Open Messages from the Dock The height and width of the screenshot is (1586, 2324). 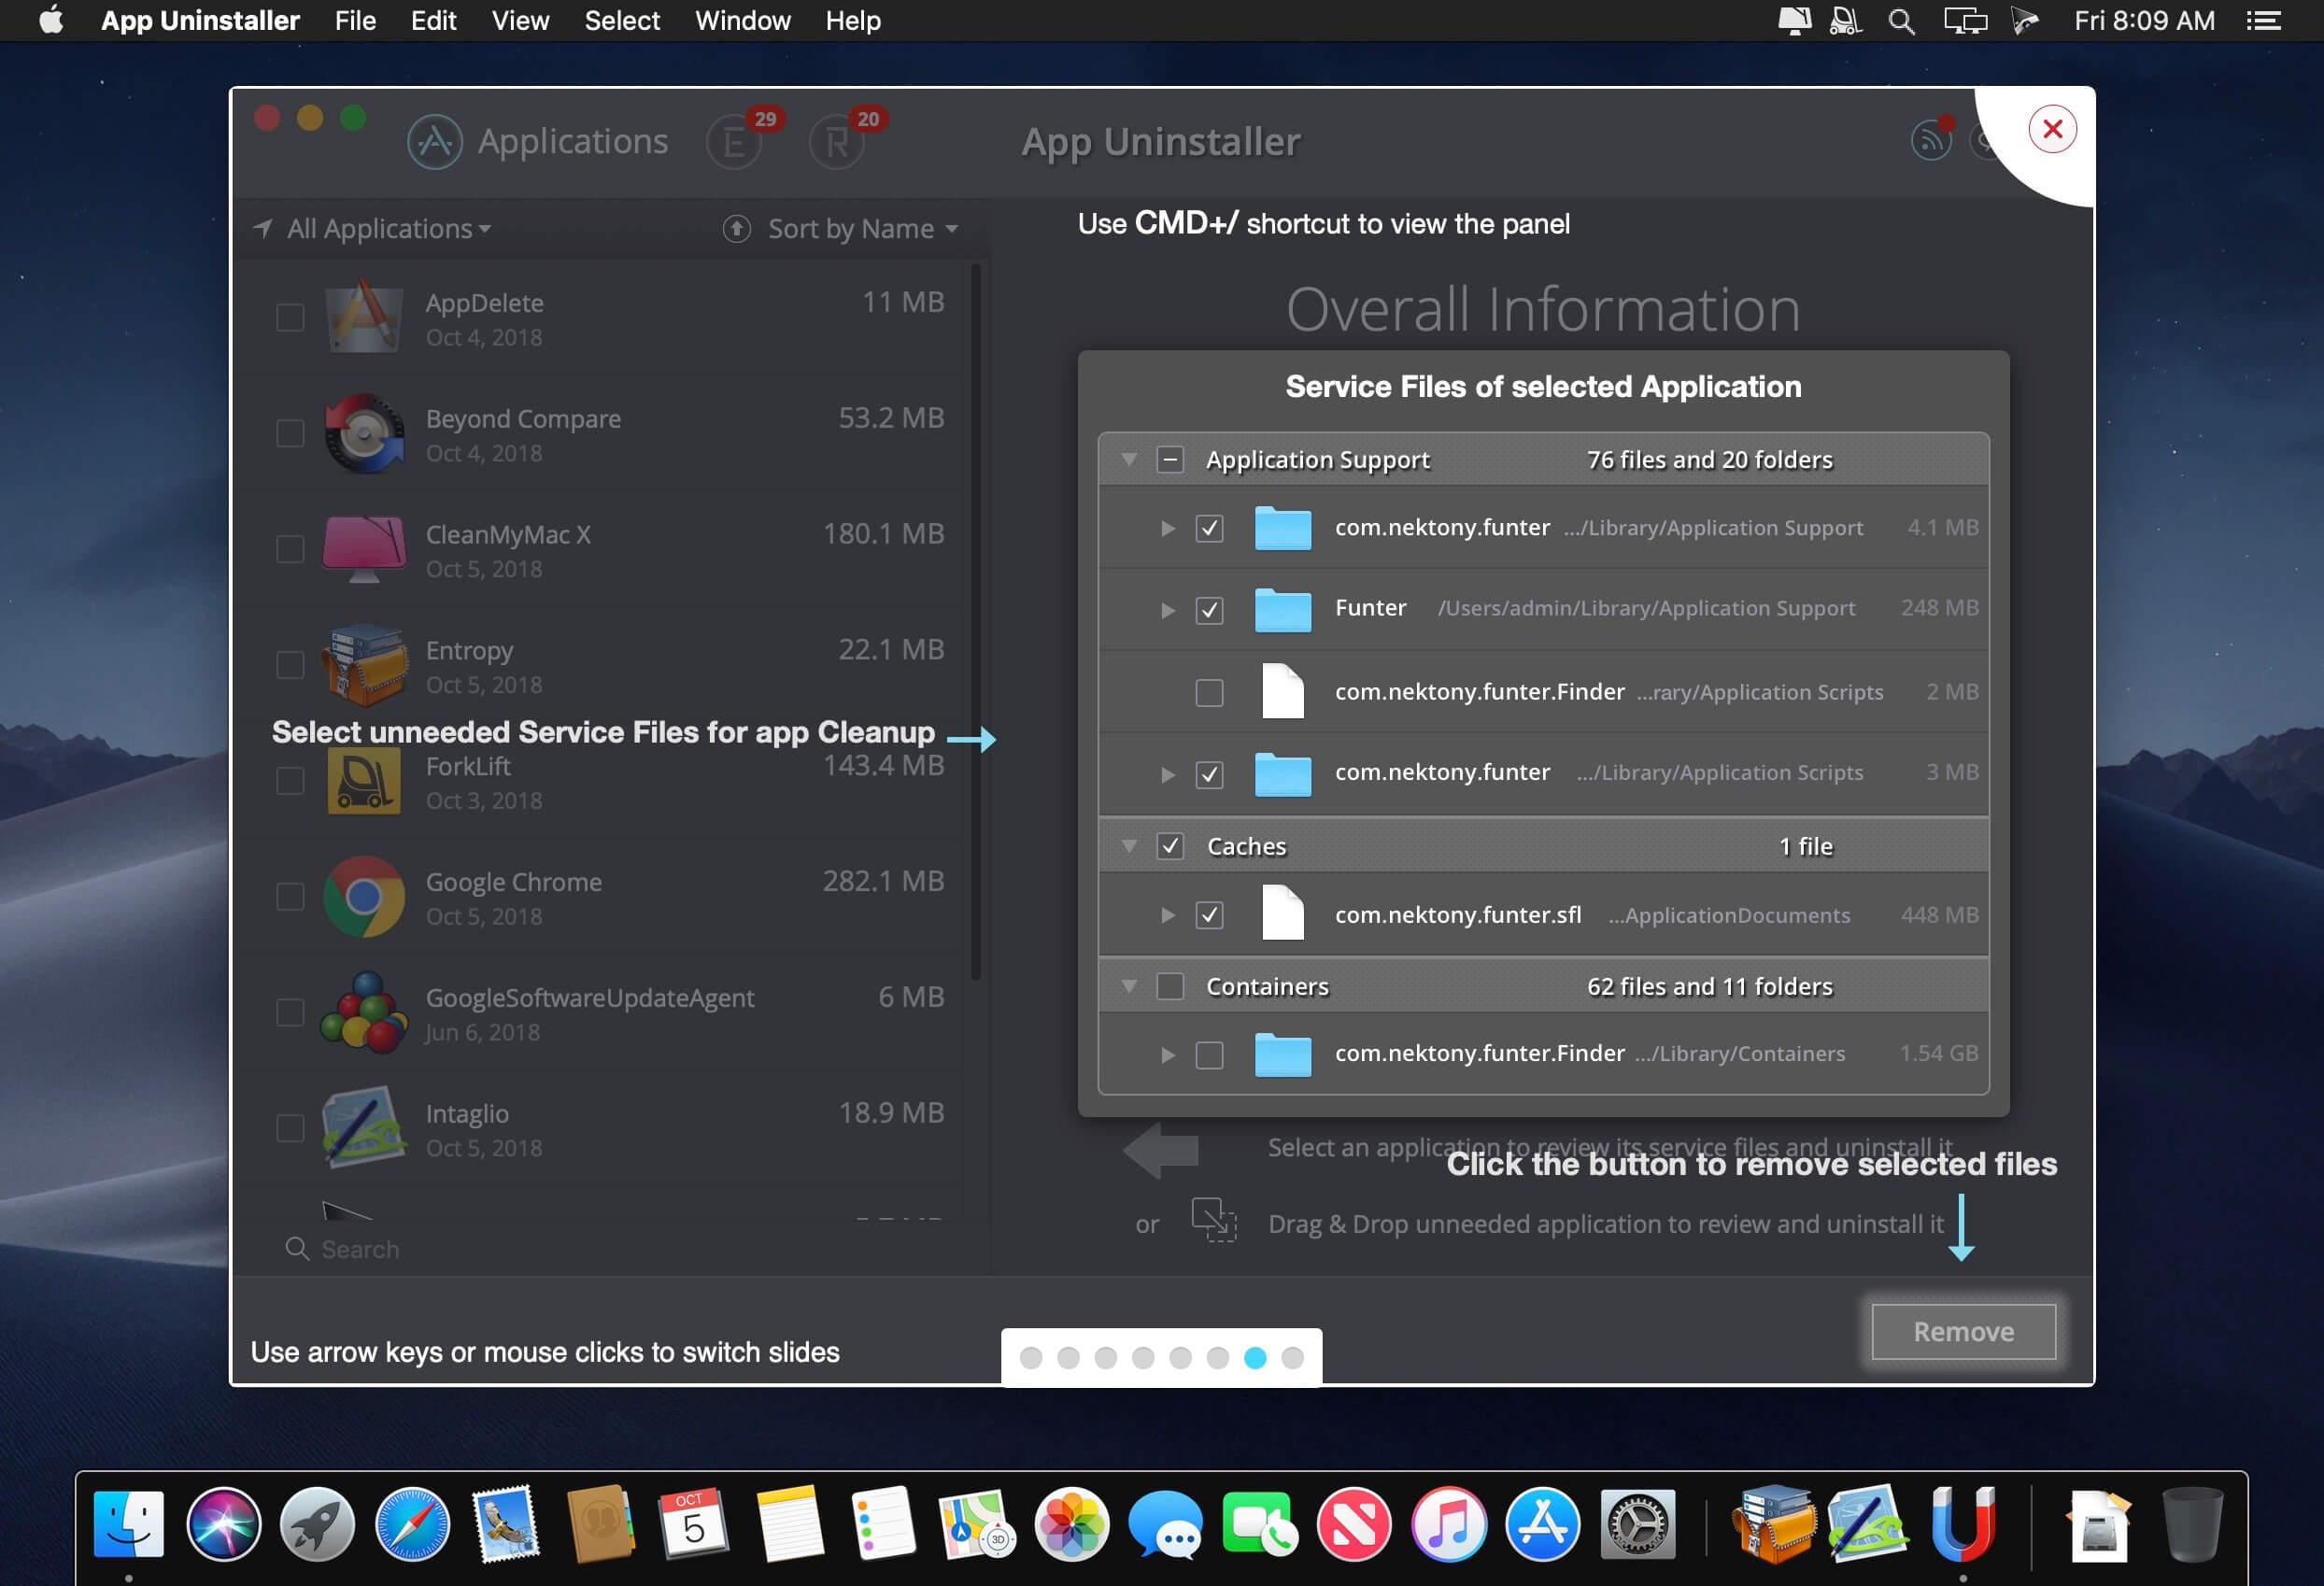1165,1523
